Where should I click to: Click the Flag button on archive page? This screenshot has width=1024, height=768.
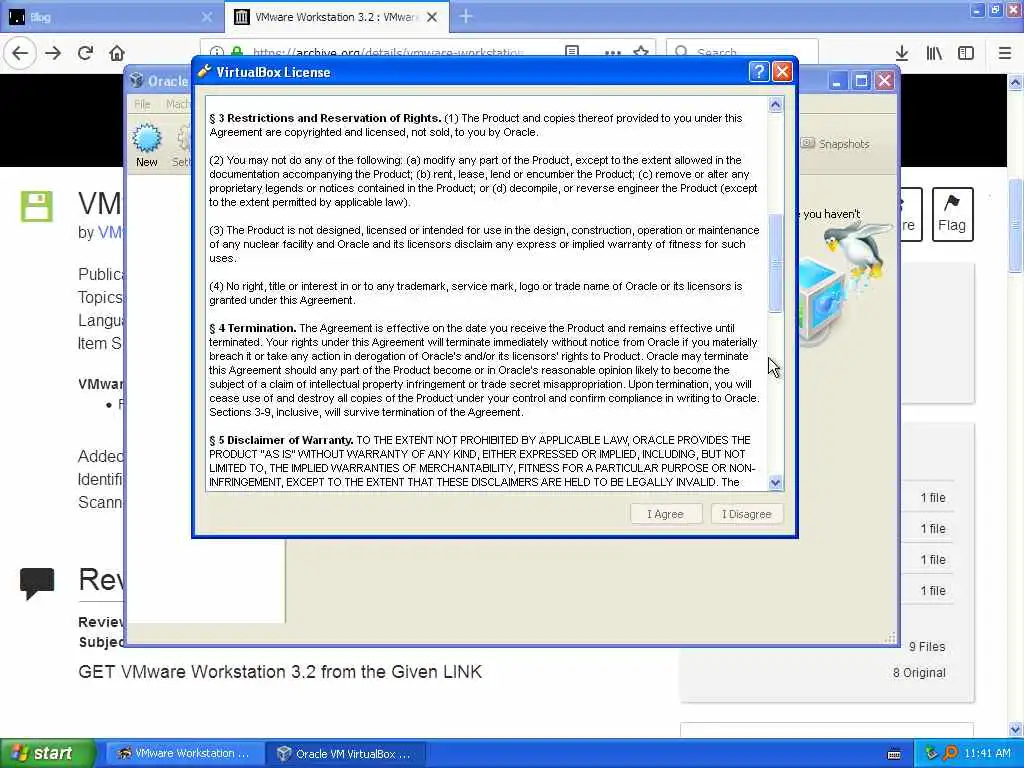952,214
